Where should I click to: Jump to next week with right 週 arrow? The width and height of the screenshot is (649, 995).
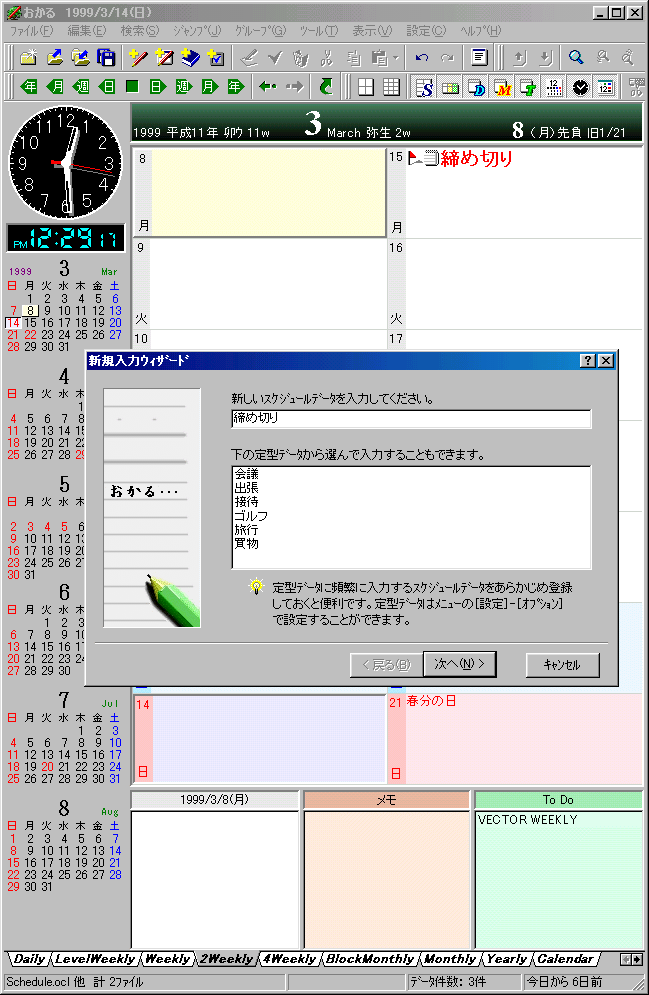pos(184,87)
